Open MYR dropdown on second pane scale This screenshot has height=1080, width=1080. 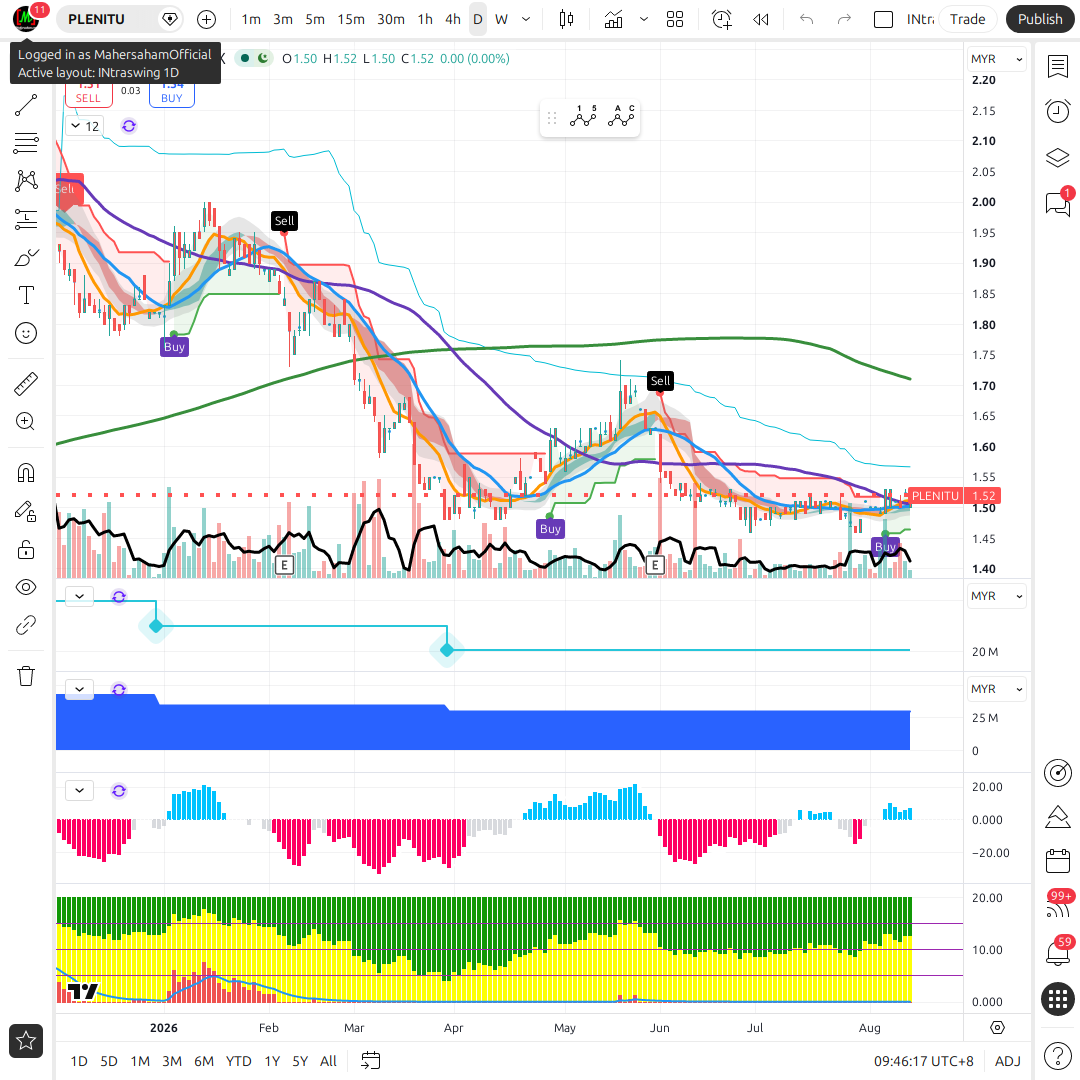coord(996,596)
